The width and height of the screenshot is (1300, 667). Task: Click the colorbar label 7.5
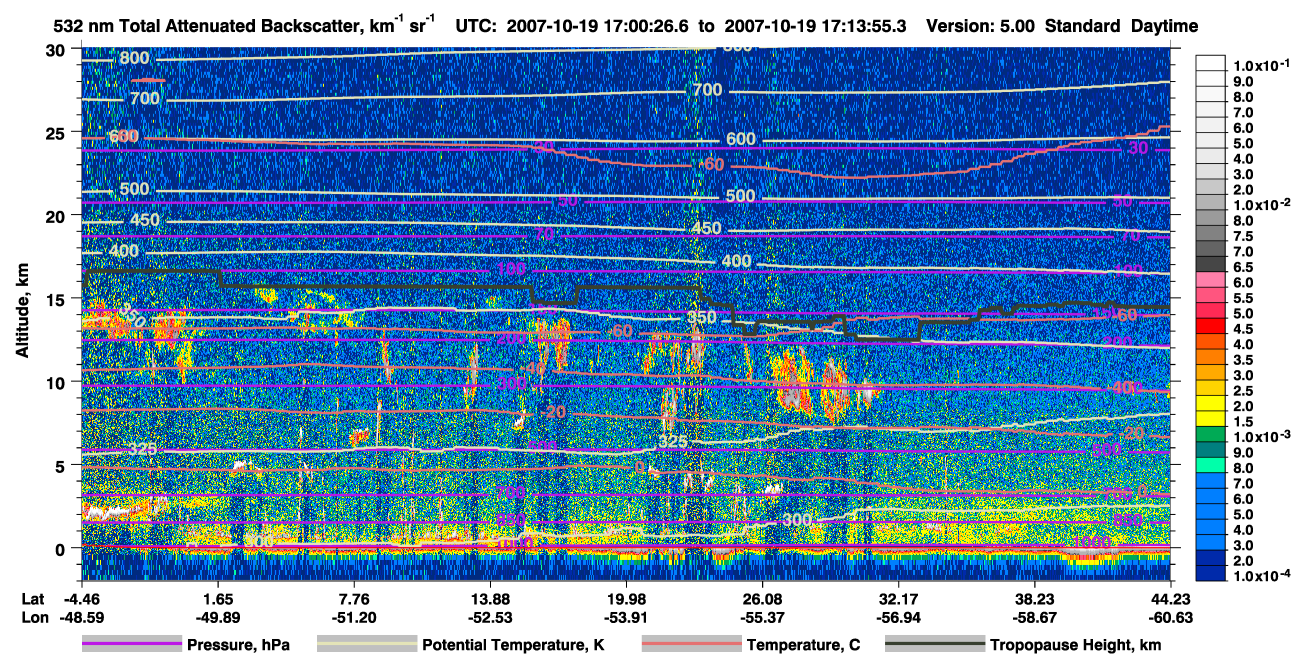(1246, 236)
